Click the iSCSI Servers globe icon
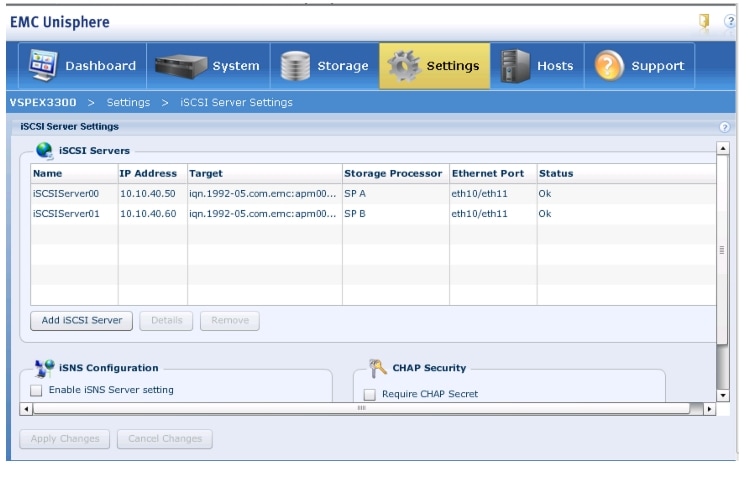 [x=44, y=150]
